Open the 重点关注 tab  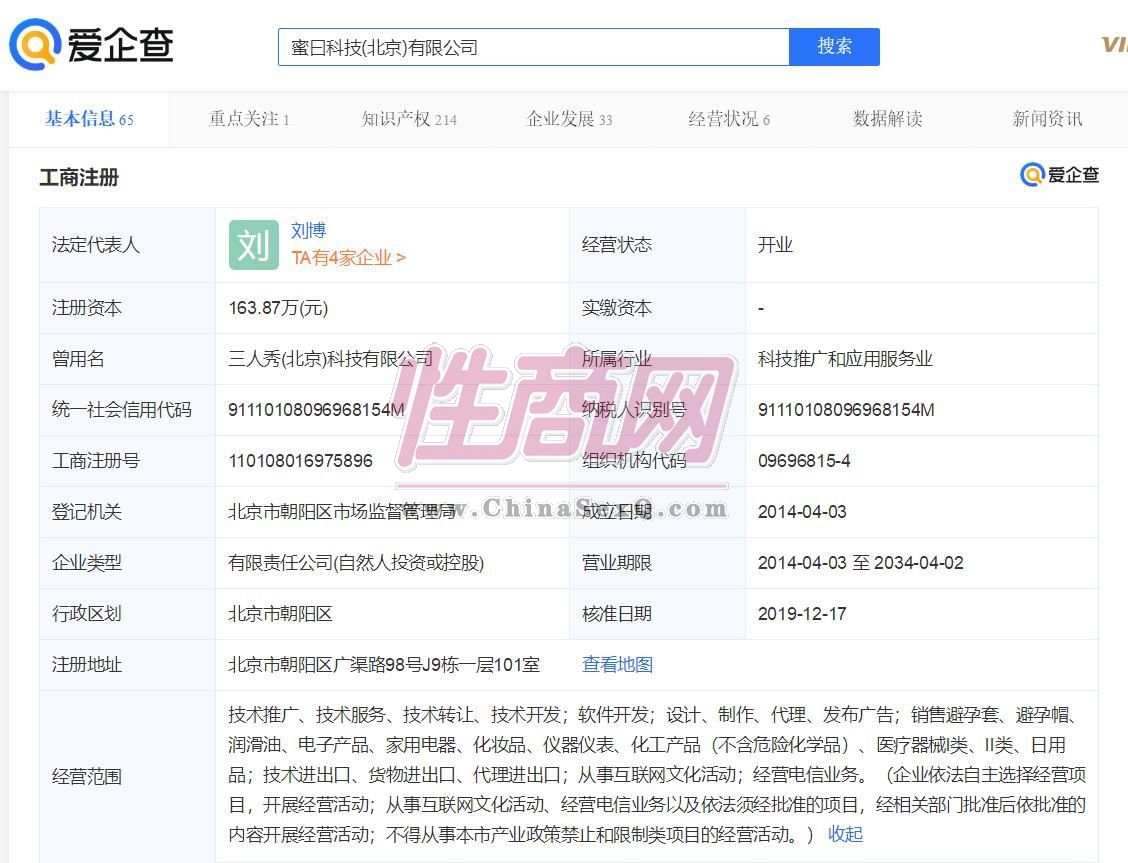pos(249,119)
